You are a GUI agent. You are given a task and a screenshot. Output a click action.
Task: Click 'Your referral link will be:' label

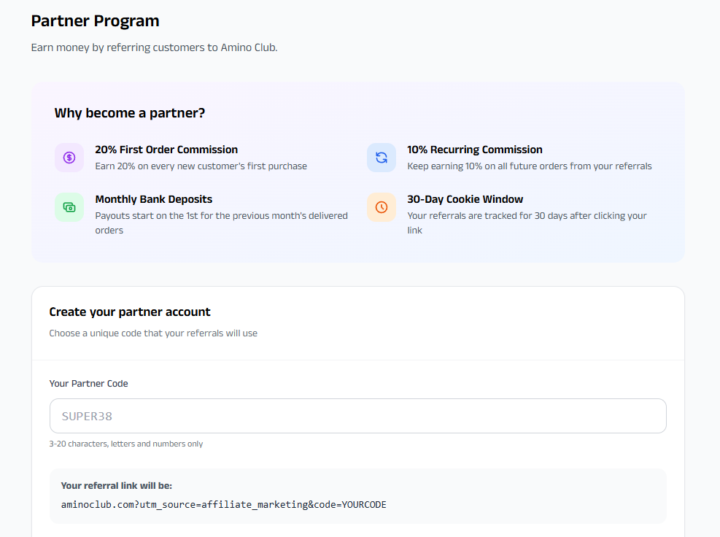(x=116, y=486)
